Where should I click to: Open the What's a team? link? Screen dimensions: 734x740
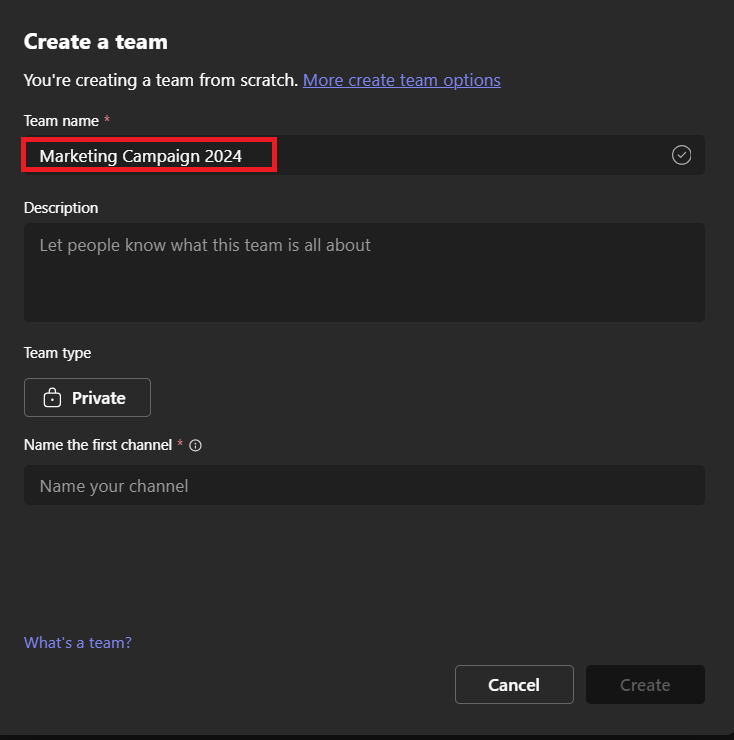coord(78,642)
